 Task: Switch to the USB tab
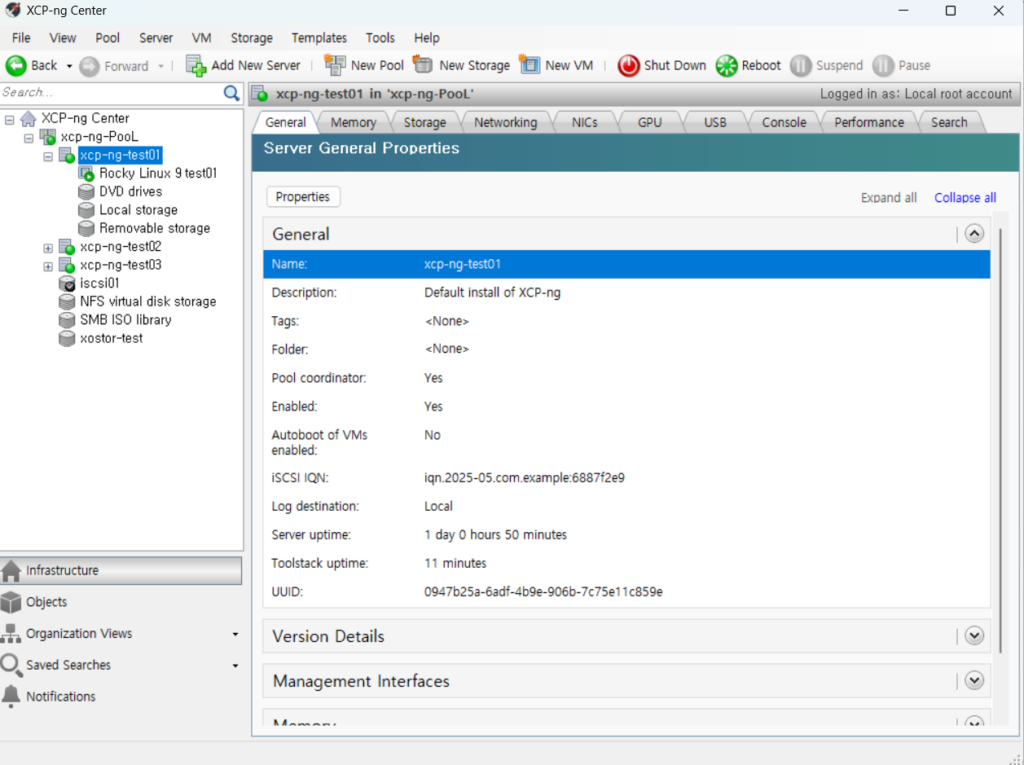pos(715,122)
